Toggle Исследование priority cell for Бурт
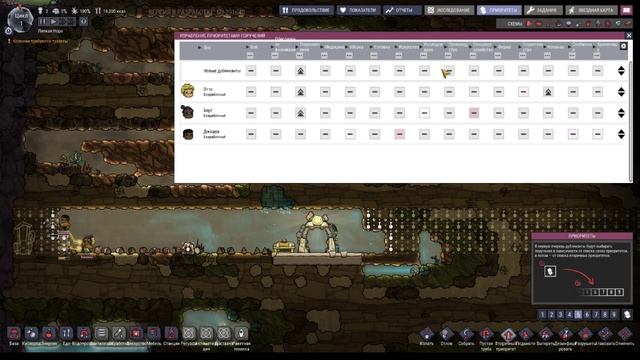The width and height of the screenshot is (640, 360). point(424,113)
